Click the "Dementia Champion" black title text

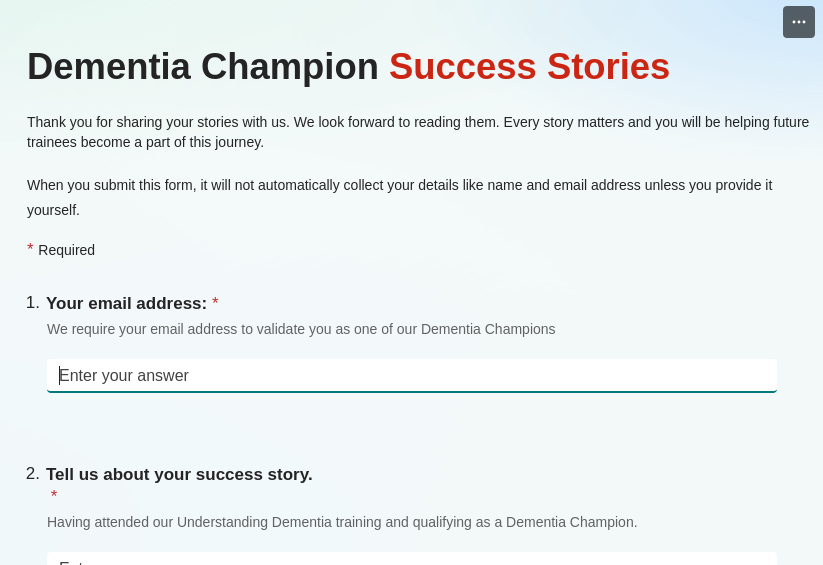click(x=203, y=67)
